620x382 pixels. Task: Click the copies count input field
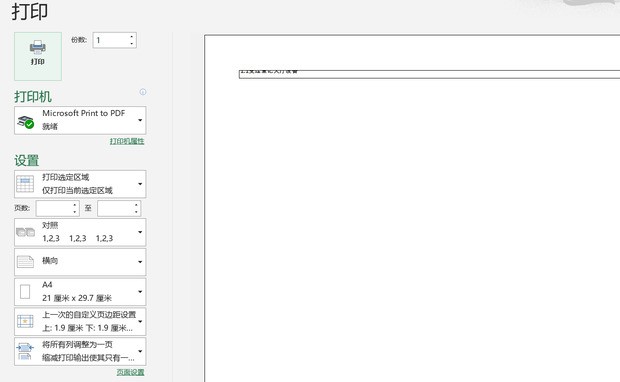(110, 40)
